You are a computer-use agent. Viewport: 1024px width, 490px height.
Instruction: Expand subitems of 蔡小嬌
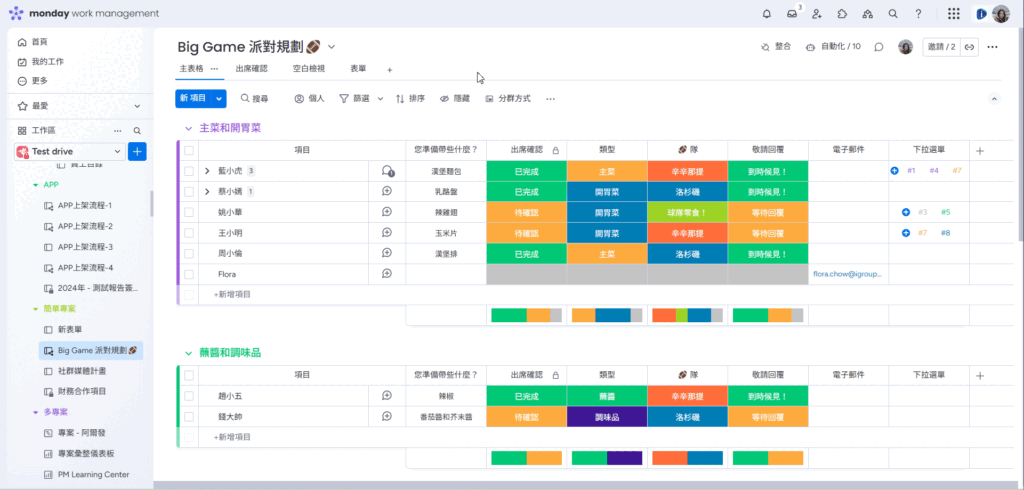207,191
